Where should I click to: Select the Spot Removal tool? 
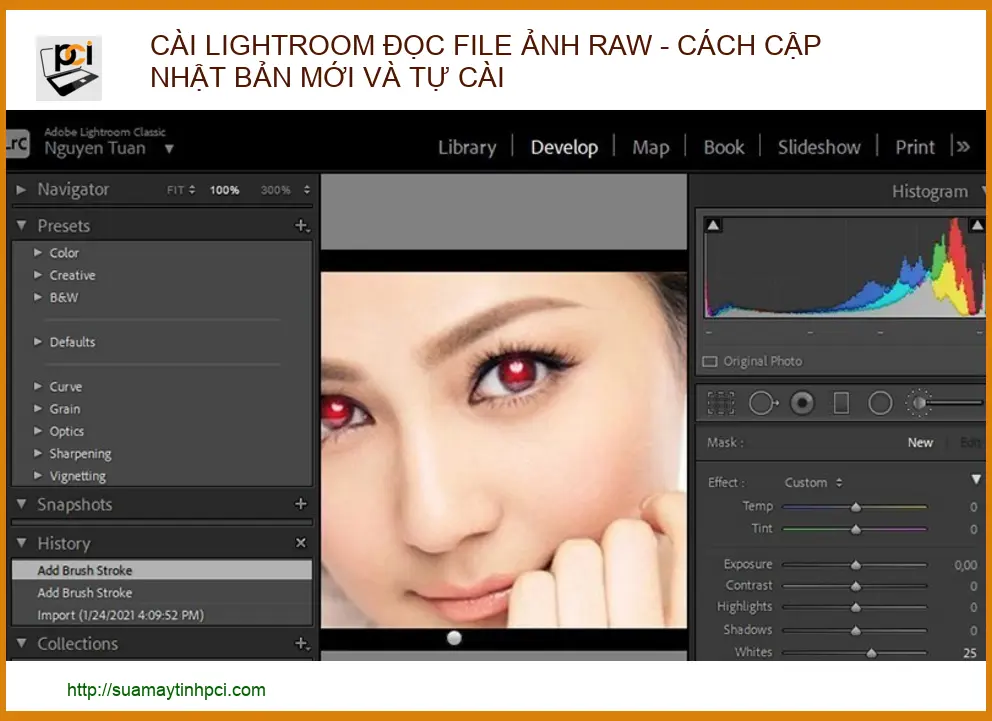click(x=763, y=403)
